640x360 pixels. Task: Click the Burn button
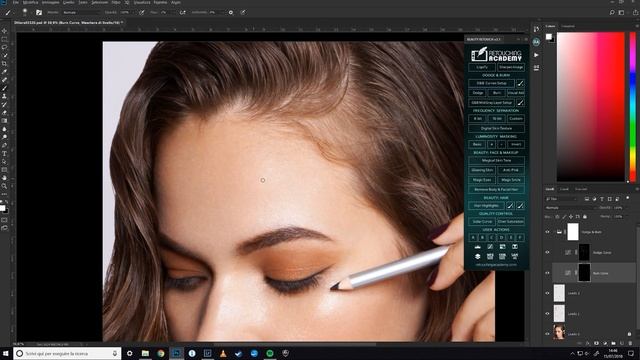coord(497,93)
